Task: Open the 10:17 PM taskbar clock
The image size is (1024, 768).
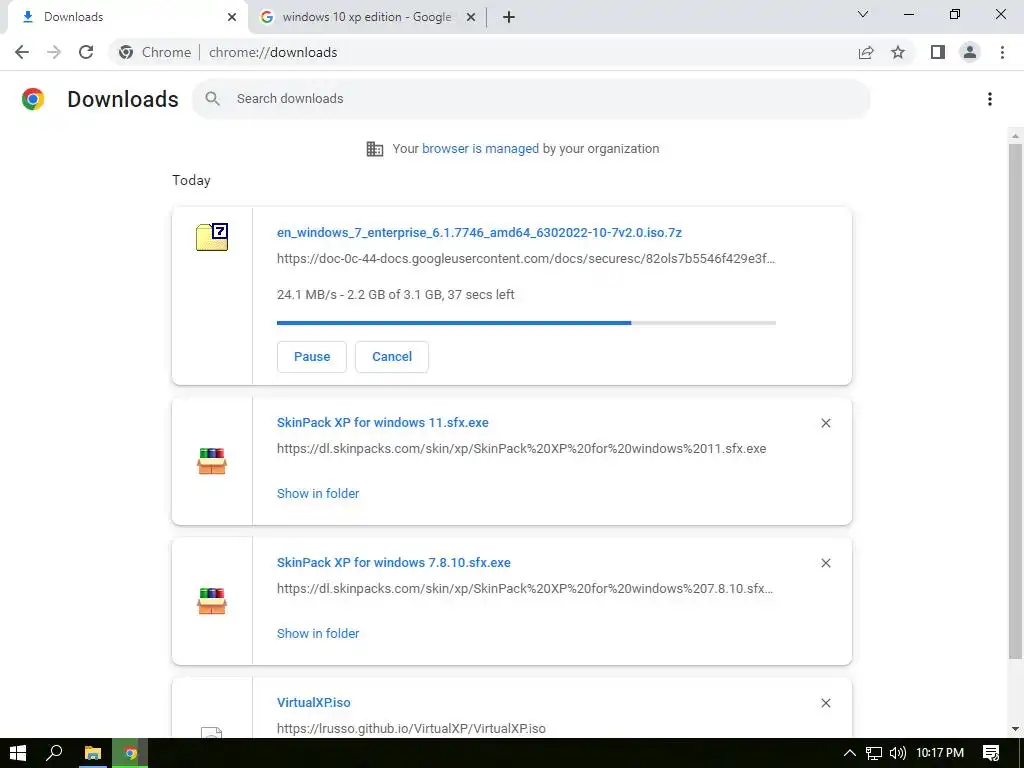Action: 940,753
